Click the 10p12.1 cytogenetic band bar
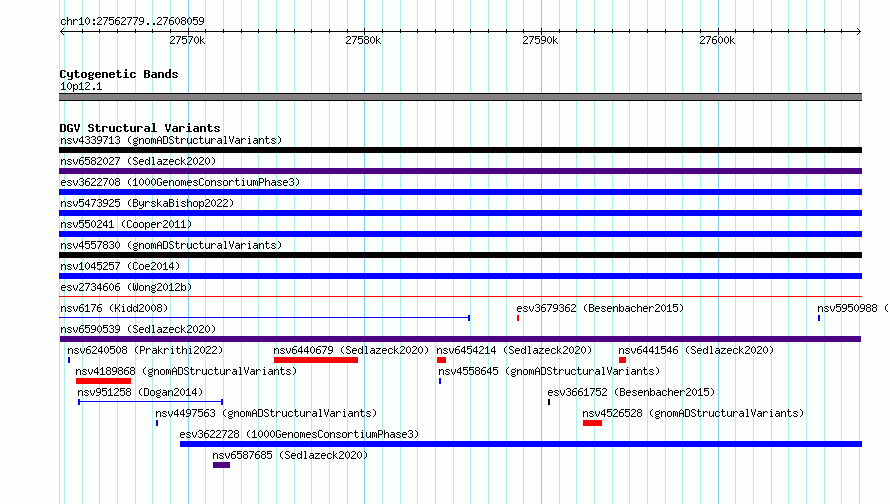The height and width of the screenshot is (504, 890). 460,97
